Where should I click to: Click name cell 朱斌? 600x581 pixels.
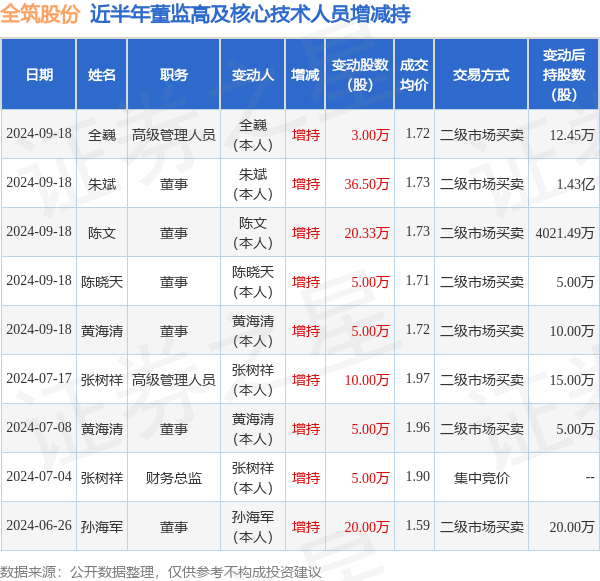point(102,184)
